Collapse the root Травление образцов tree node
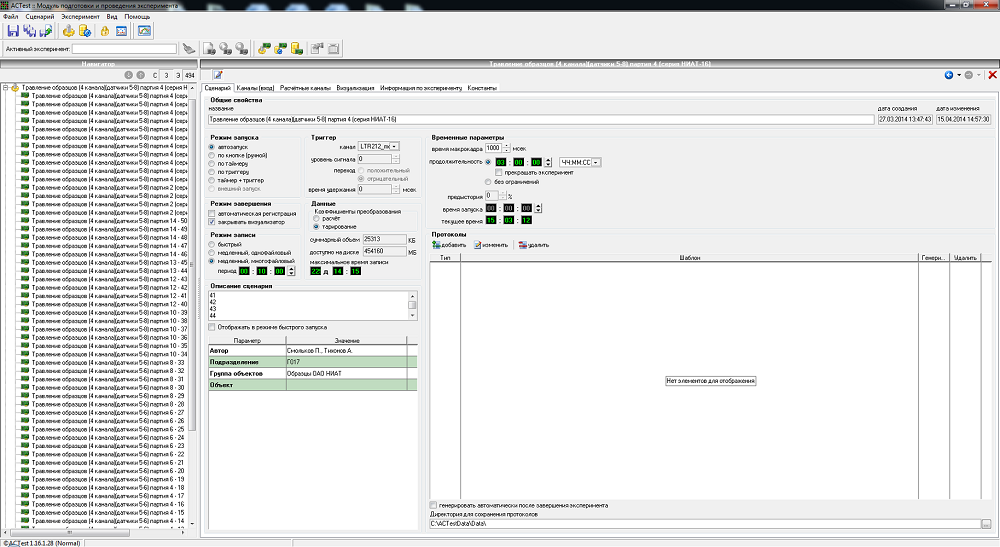1000x547 pixels. click(x=5, y=87)
